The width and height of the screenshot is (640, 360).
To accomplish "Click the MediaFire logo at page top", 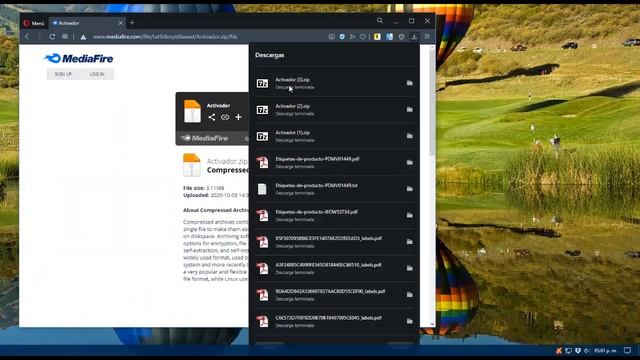I will pos(79,59).
